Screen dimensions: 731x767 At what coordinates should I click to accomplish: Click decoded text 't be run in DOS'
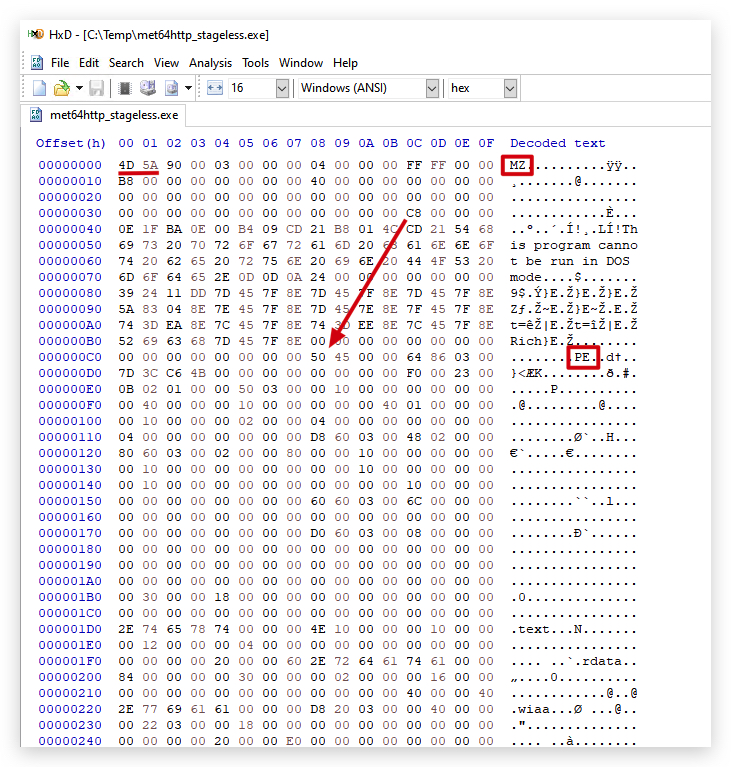pos(570,261)
